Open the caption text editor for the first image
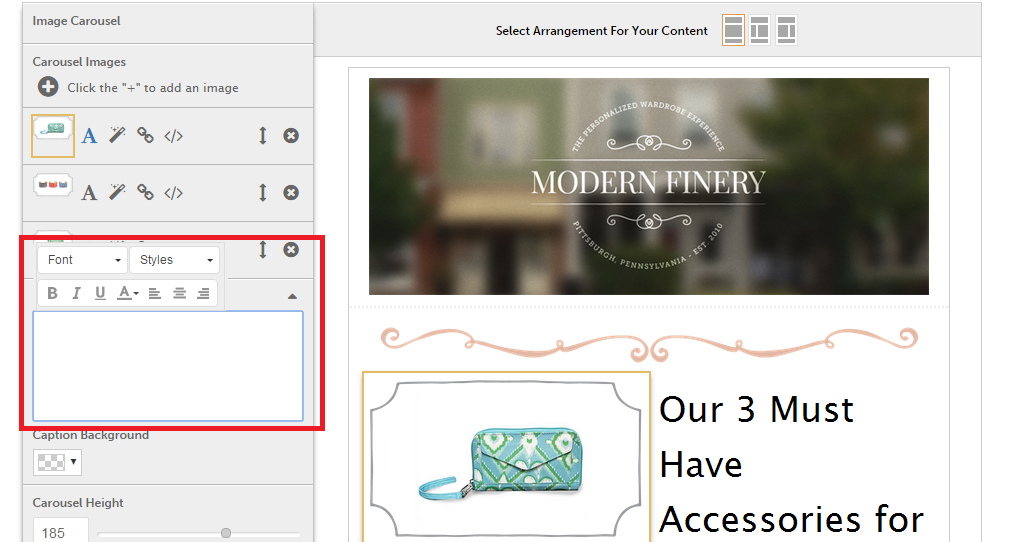The height and width of the screenshot is (542, 1016). coord(89,136)
